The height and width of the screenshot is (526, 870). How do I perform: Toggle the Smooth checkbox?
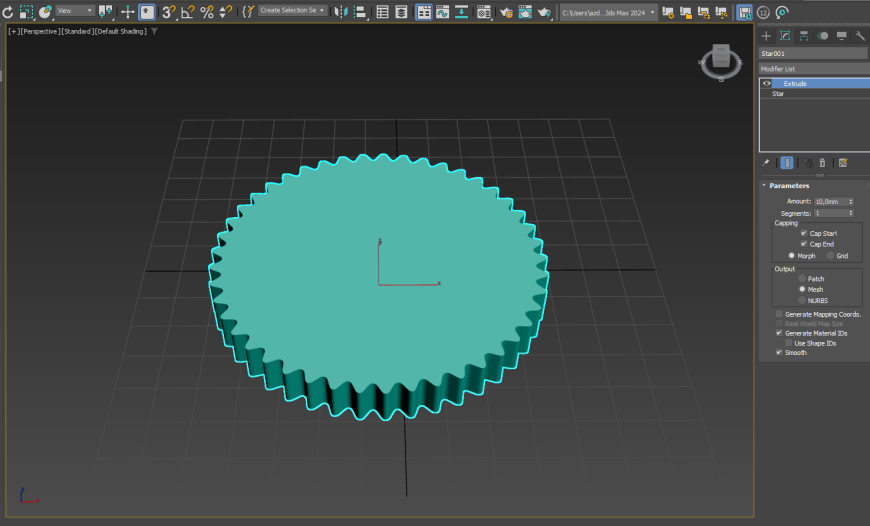[780, 352]
